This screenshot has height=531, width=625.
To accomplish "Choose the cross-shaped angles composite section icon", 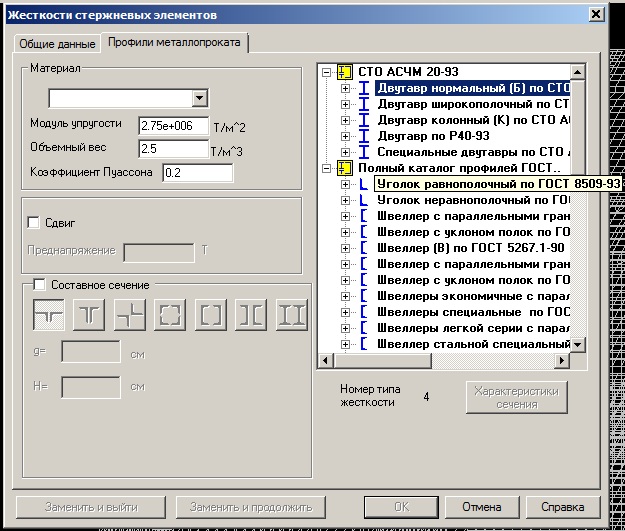I will (131, 314).
